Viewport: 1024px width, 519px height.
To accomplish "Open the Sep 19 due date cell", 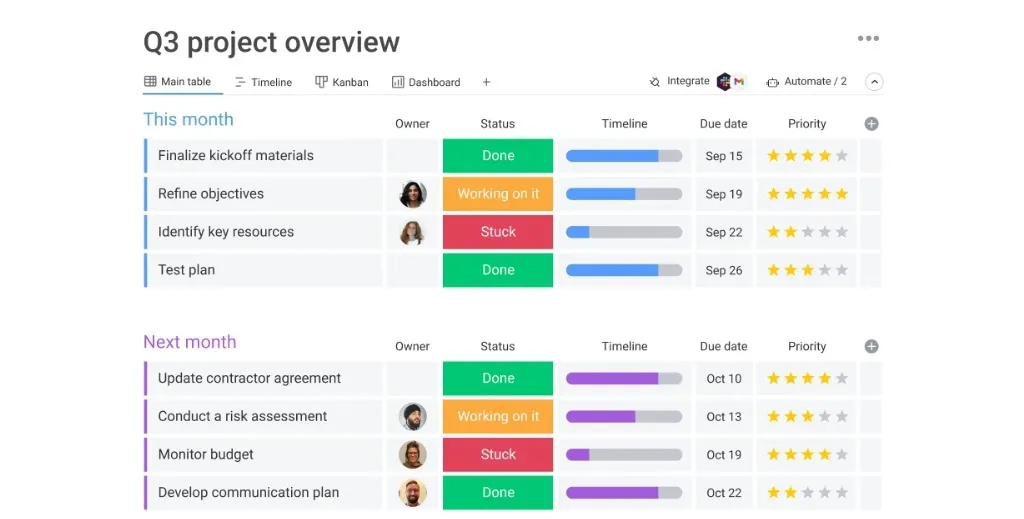I will coord(724,194).
